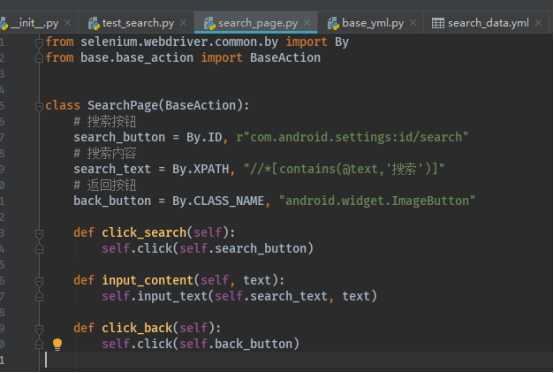Click the back_button variable definition
This screenshot has height=373, width=554.
pyautogui.click(x=112, y=201)
